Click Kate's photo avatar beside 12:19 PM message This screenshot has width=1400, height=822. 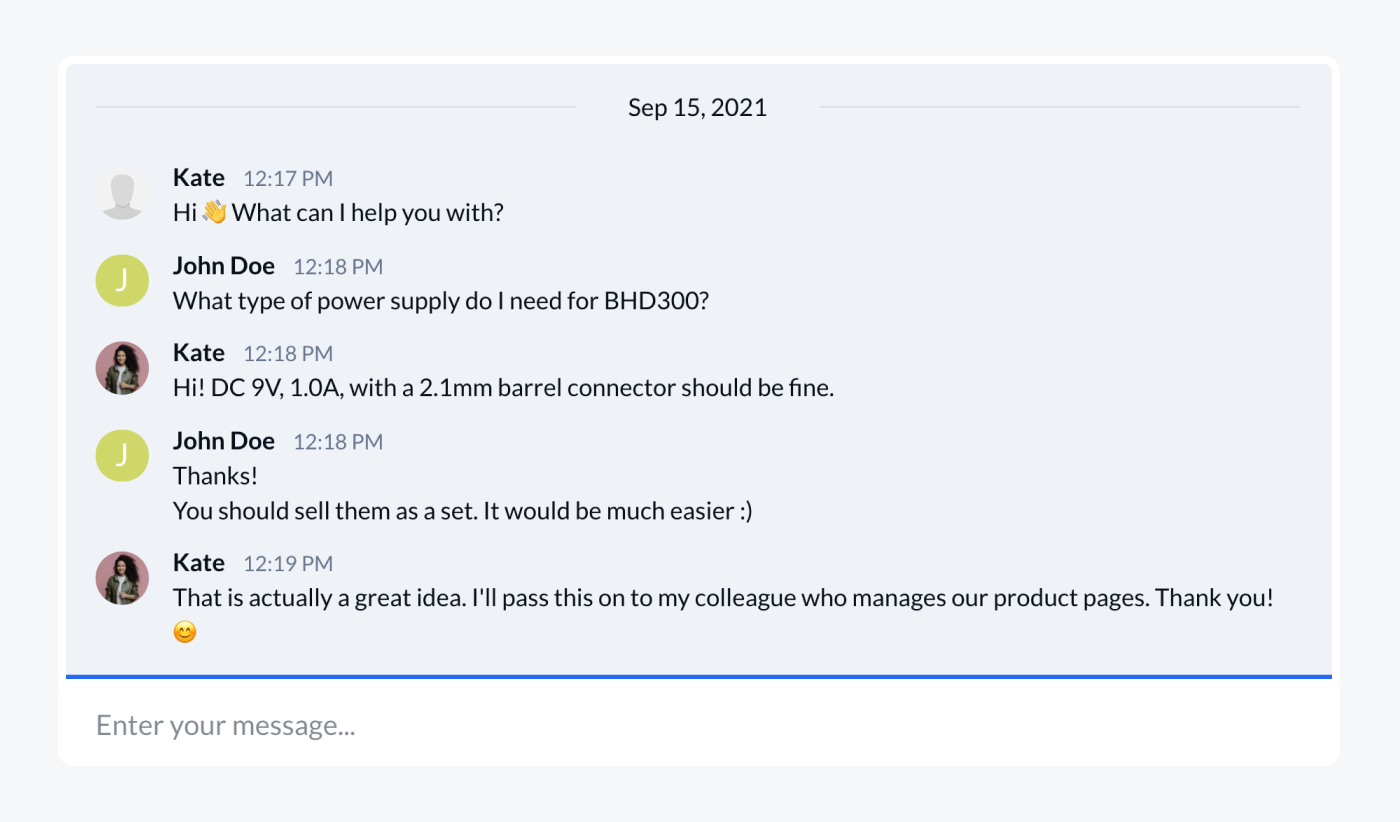pos(122,578)
